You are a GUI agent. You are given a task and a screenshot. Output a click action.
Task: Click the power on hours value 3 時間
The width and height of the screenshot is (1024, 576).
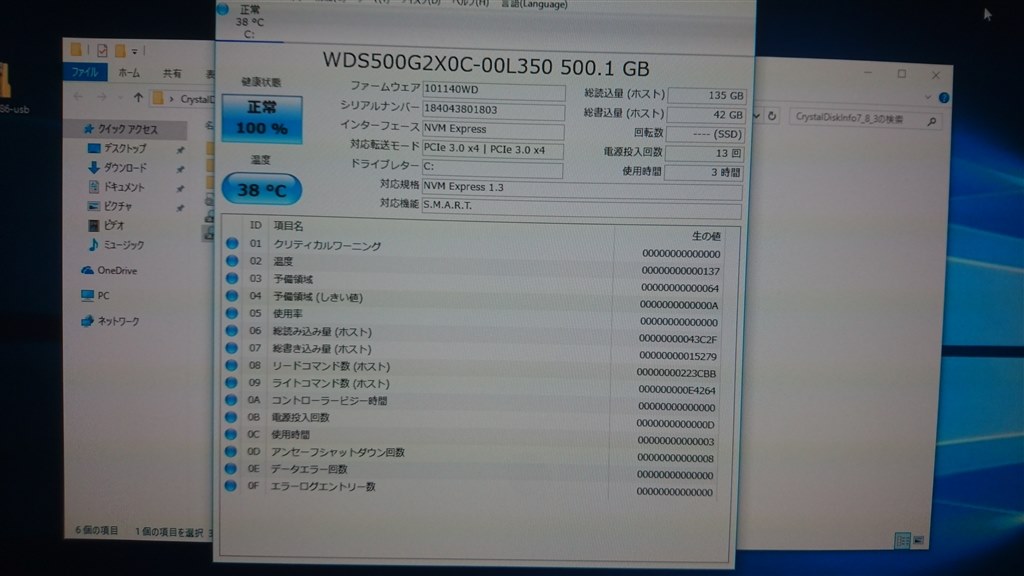coord(704,172)
